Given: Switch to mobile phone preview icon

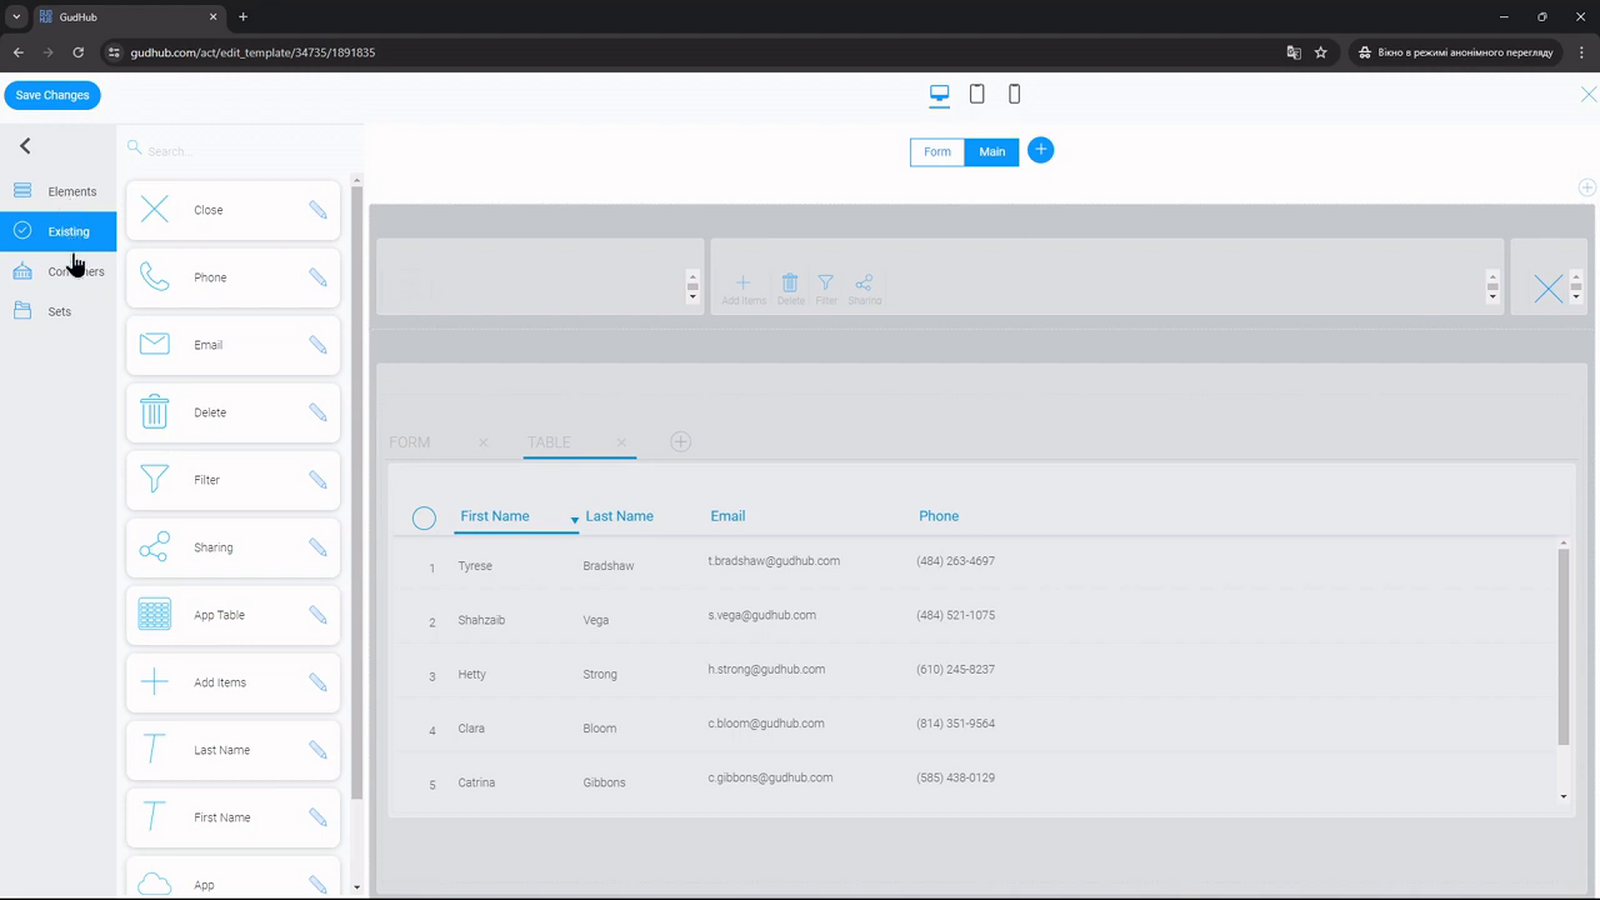Looking at the screenshot, I should 1014,94.
